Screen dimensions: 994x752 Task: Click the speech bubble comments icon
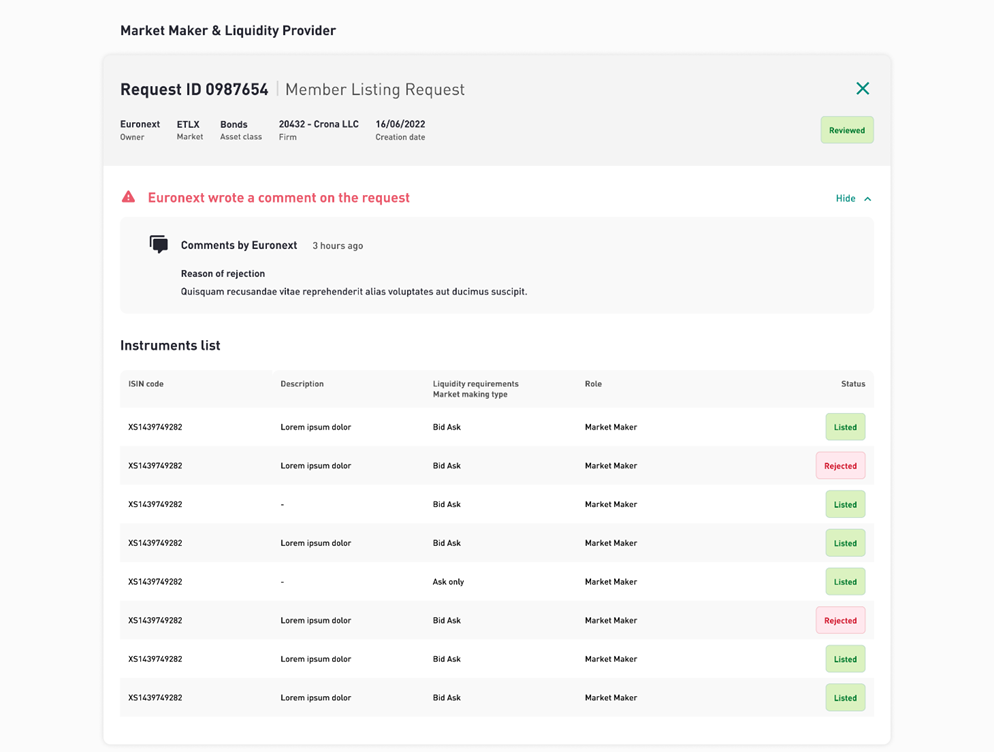tap(158, 244)
